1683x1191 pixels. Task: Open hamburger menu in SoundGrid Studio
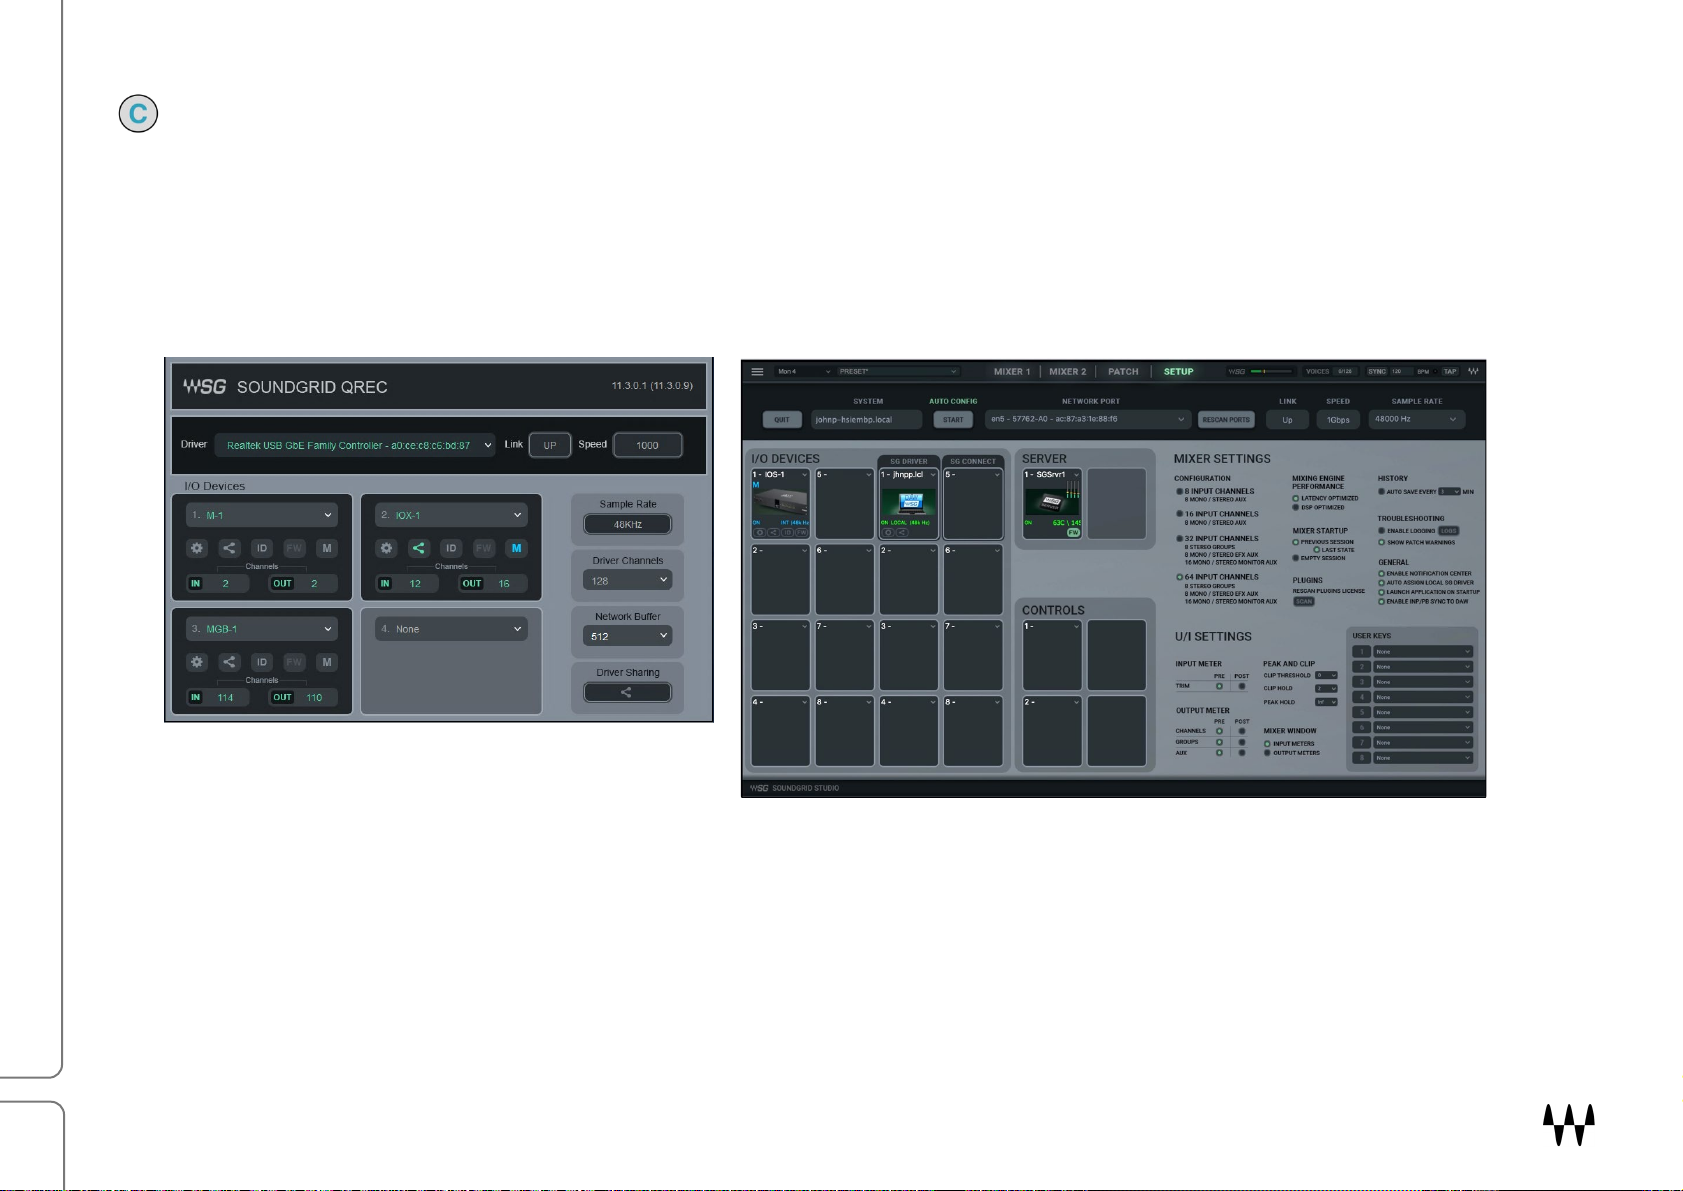[x=757, y=372]
